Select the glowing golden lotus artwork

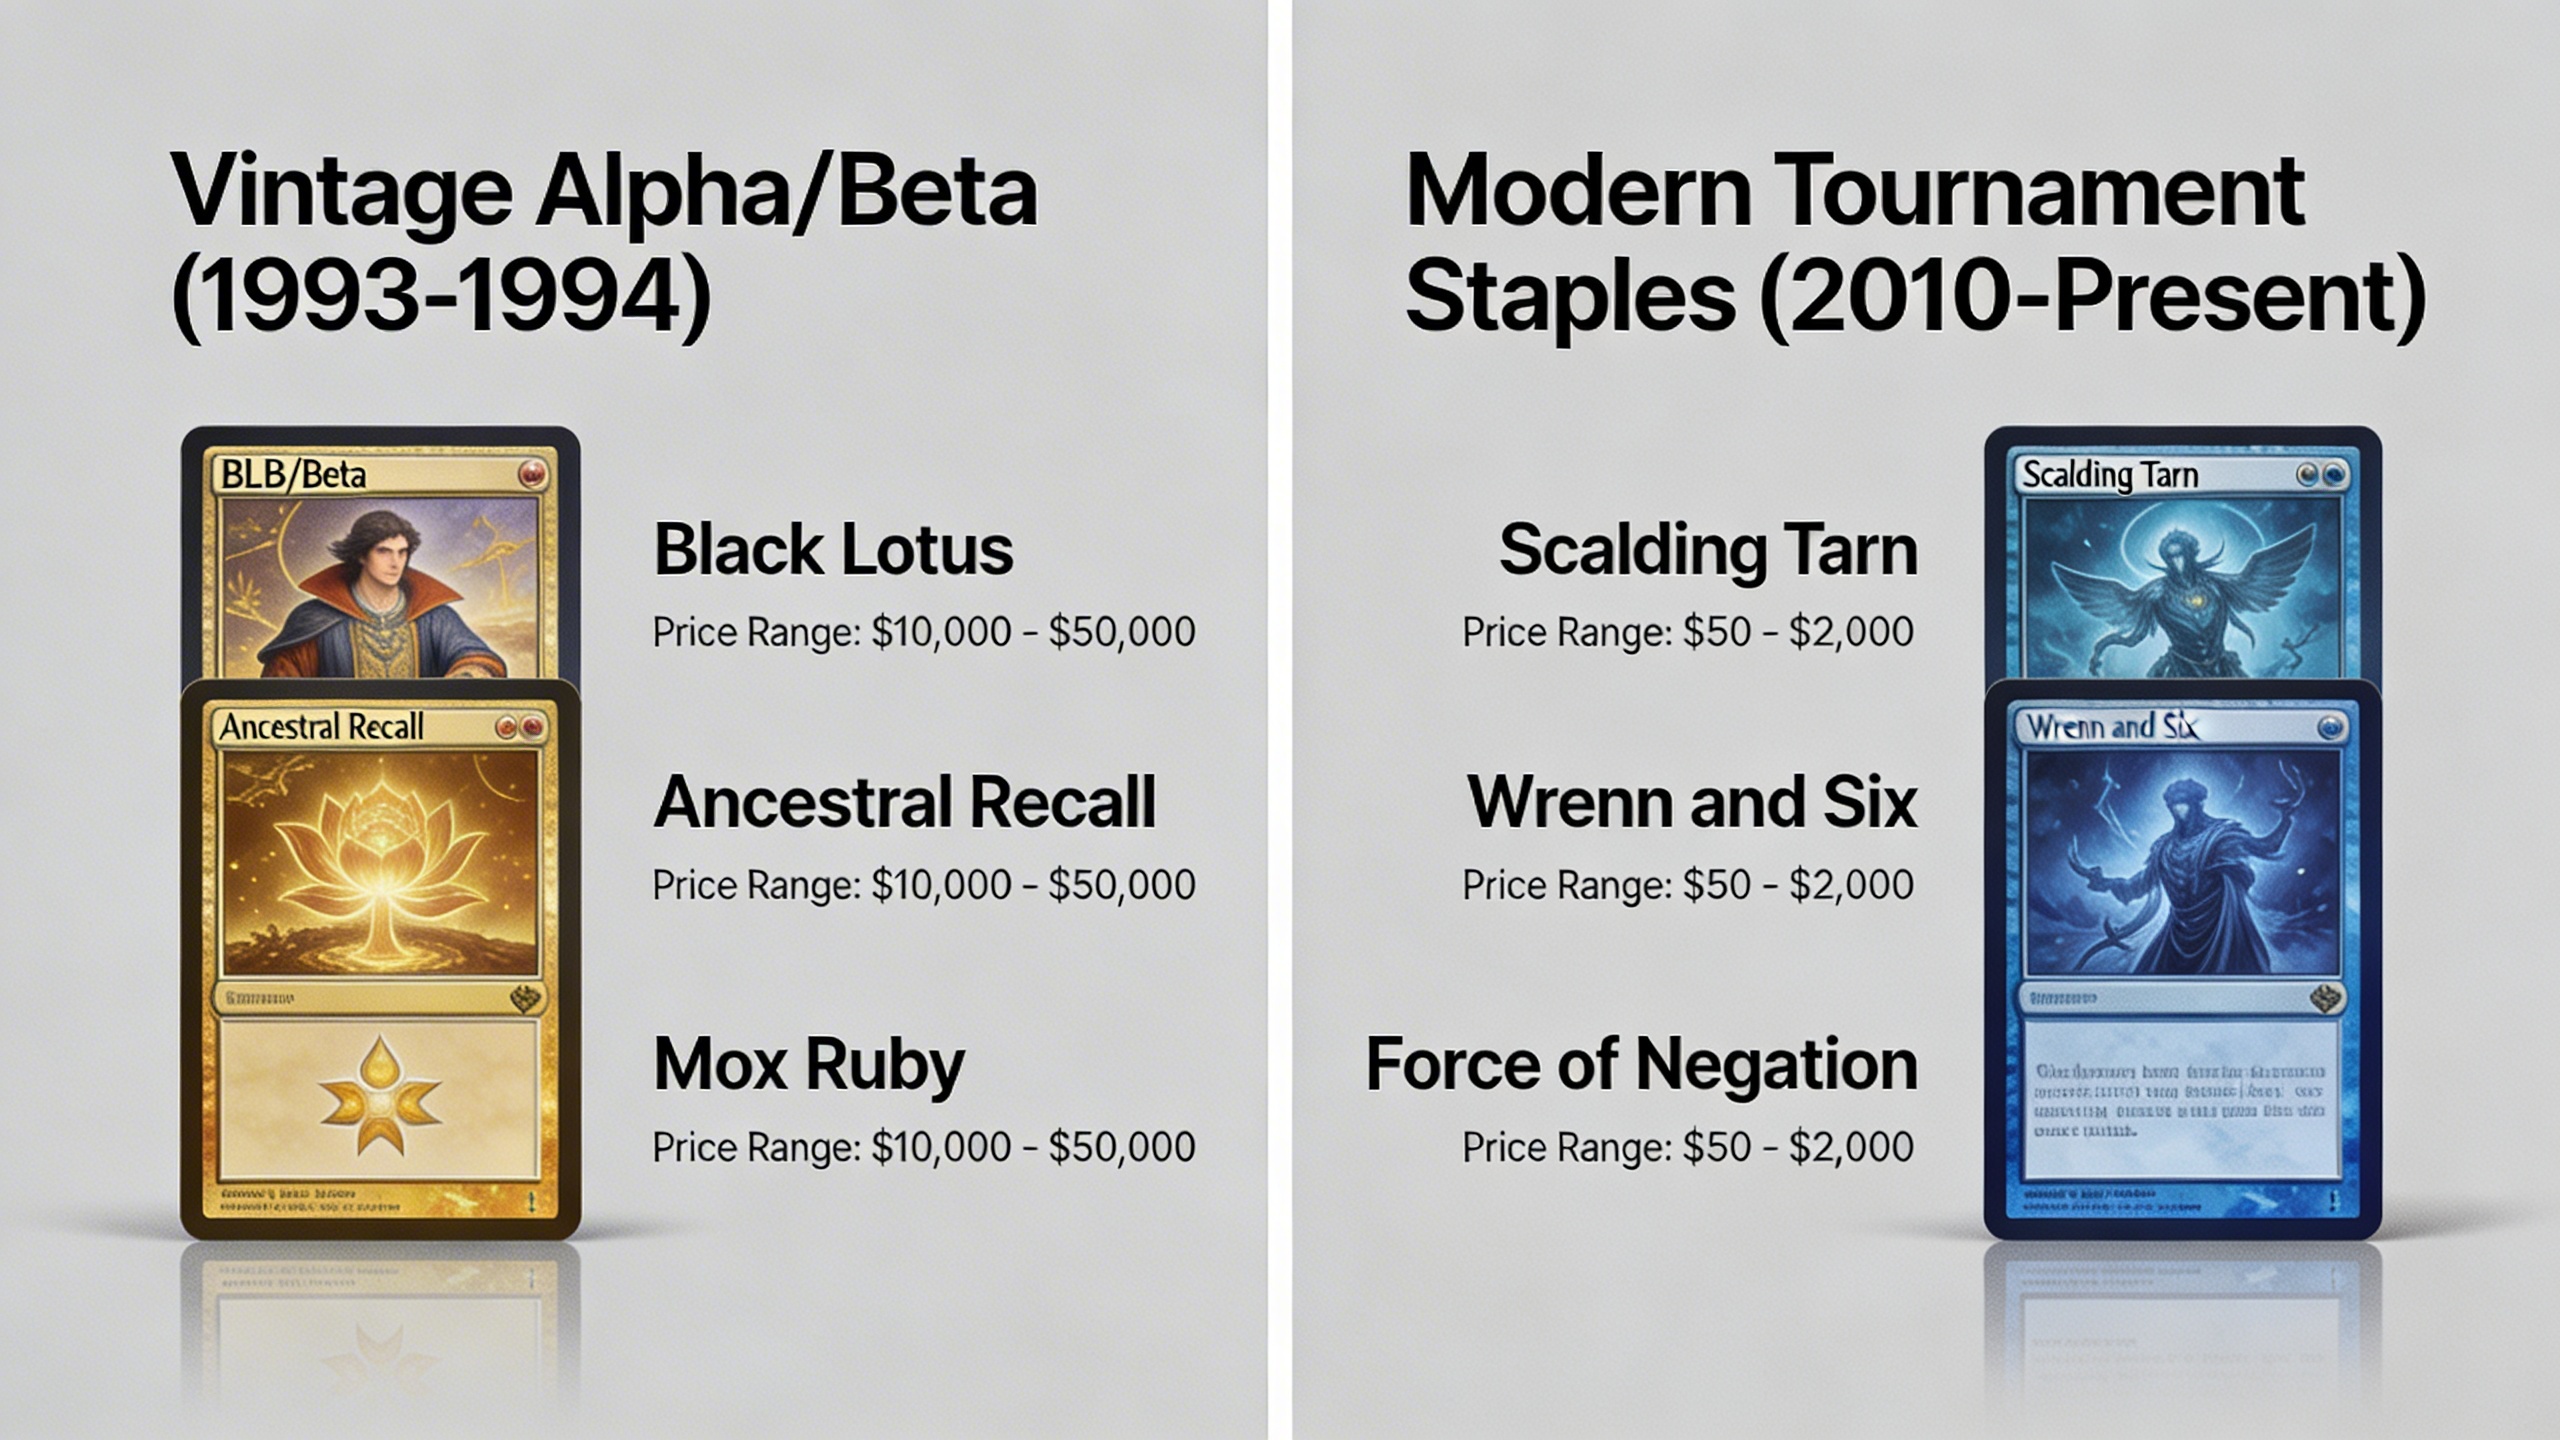(380, 862)
